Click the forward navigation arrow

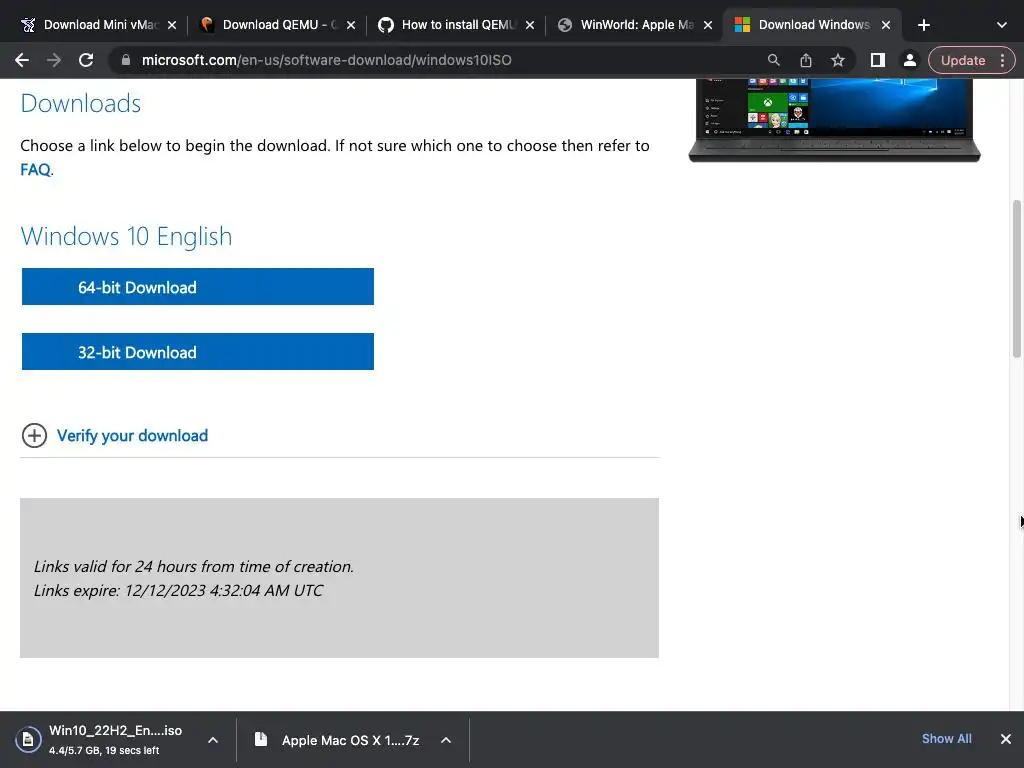click(x=54, y=60)
